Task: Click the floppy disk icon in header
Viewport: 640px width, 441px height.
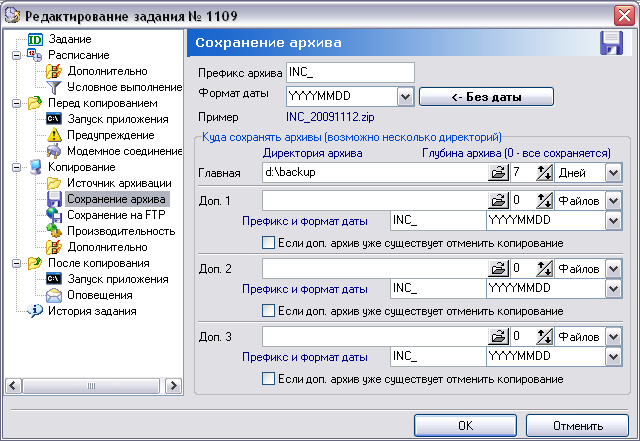Action: [x=612, y=43]
